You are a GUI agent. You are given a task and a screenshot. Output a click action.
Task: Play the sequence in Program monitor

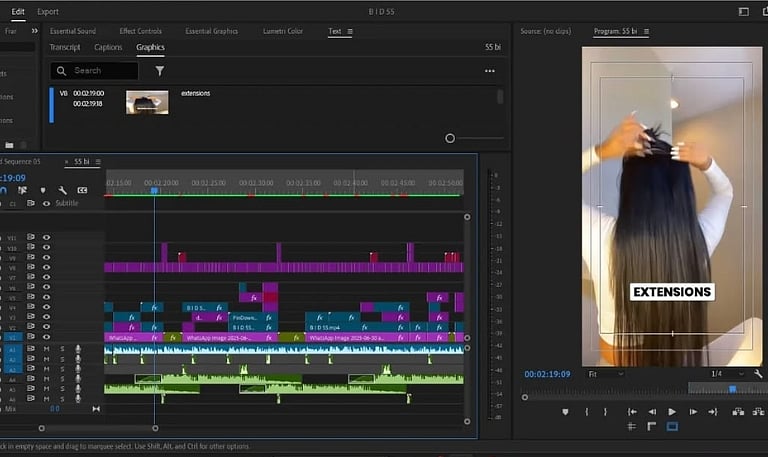click(672, 412)
